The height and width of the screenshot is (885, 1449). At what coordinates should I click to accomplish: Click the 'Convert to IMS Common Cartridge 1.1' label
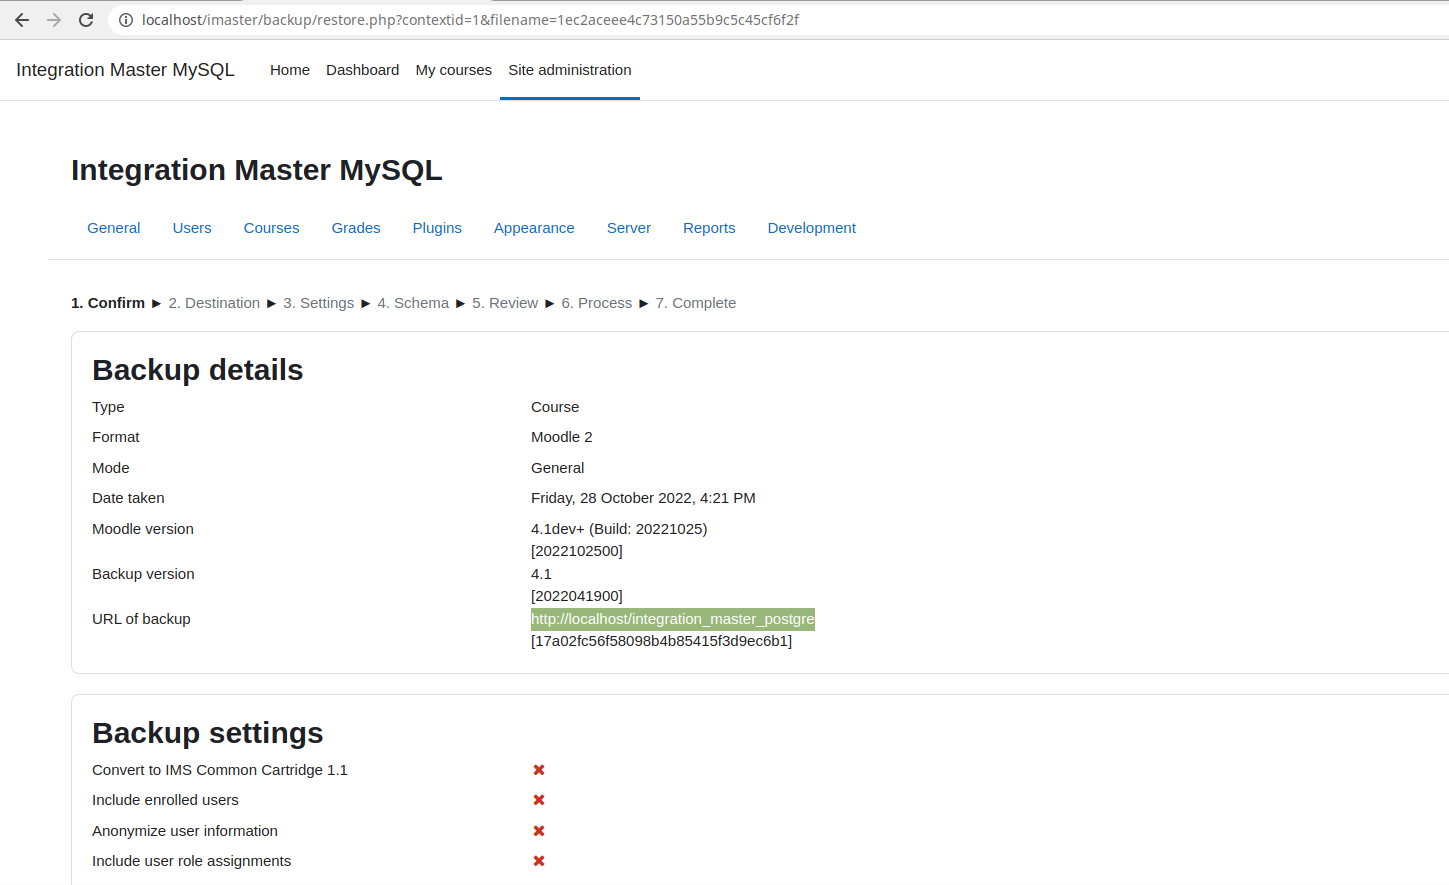[220, 770]
